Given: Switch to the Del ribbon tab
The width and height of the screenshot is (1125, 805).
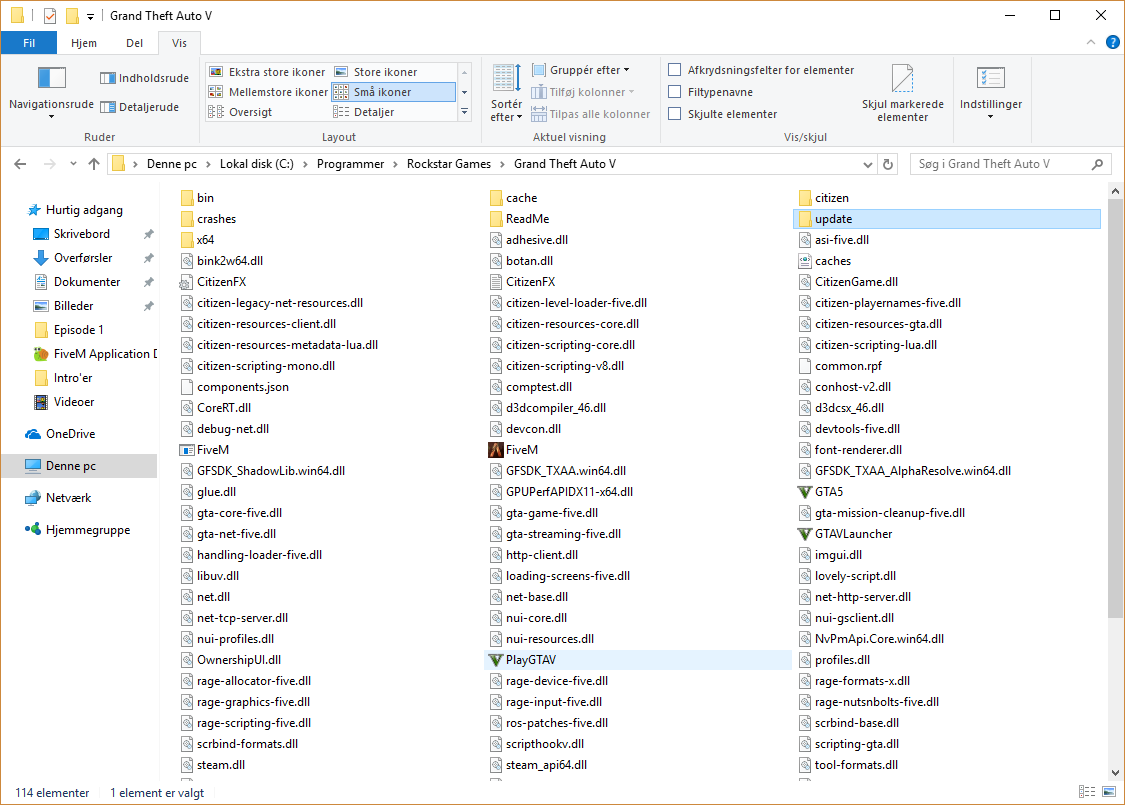Looking at the screenshot, I should click(134, 43).
